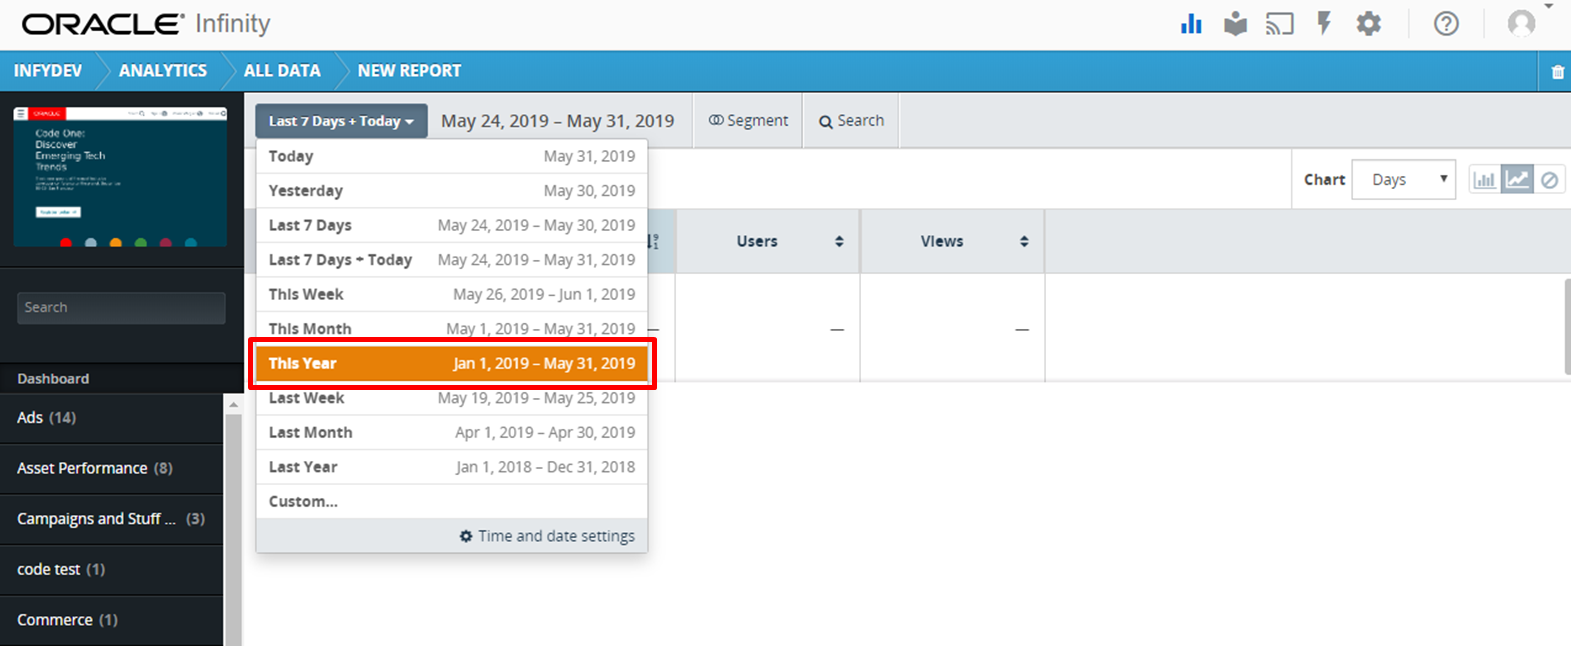Open the Last 7 Days + Today dropdown

pyautogui.click(x=341, y=121)
